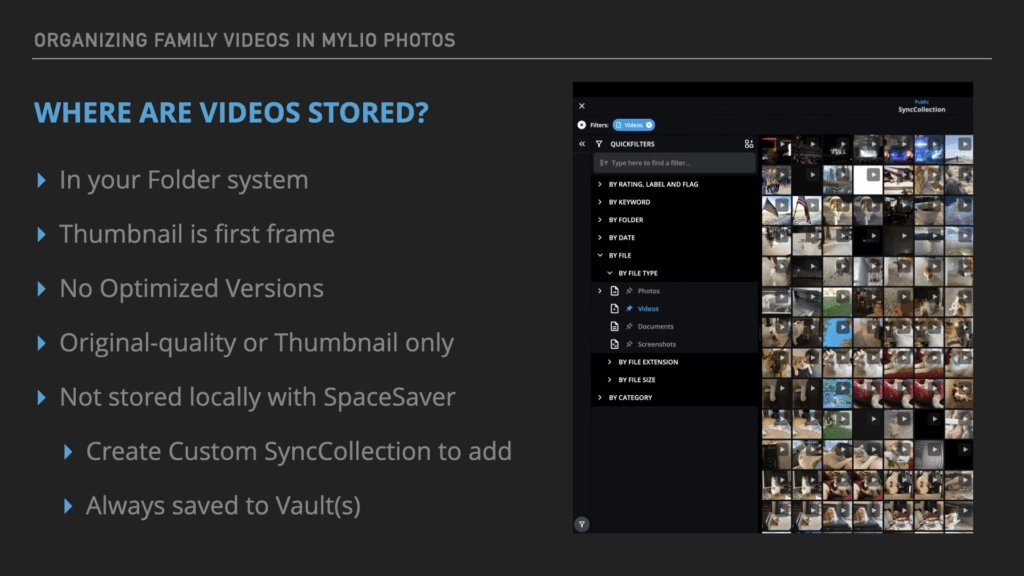This screenshot has height=576, width=1024.
Task: Collapse the By File section
Action: coord(600,256)
